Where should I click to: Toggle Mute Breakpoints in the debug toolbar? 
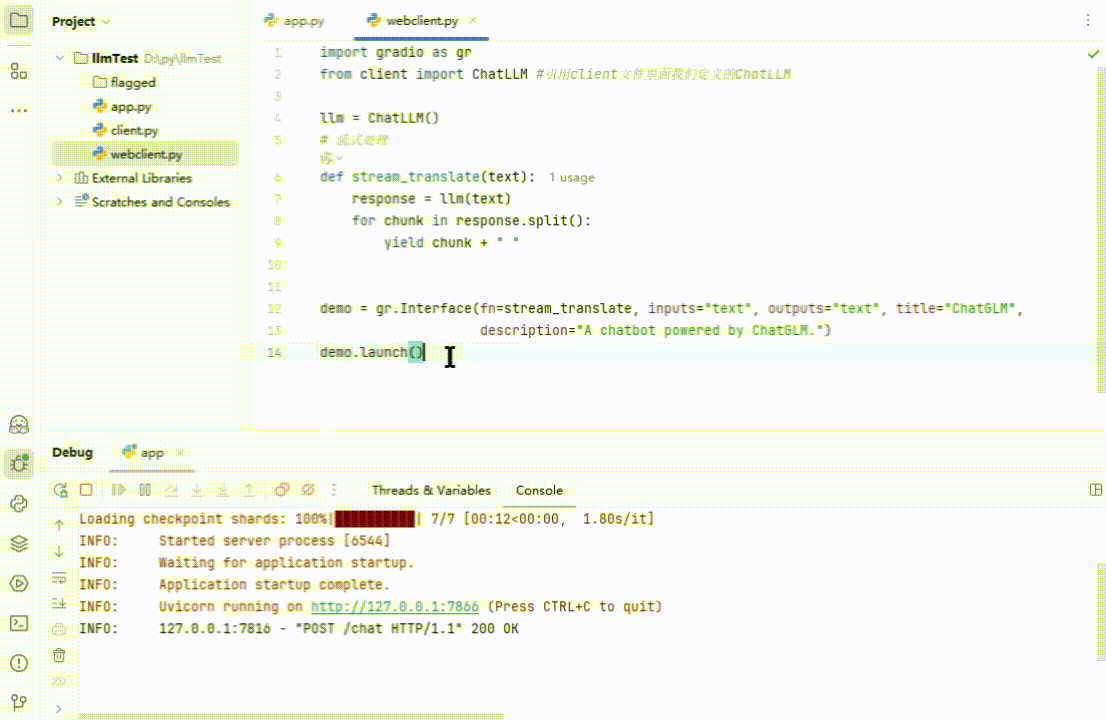point(308,489)
